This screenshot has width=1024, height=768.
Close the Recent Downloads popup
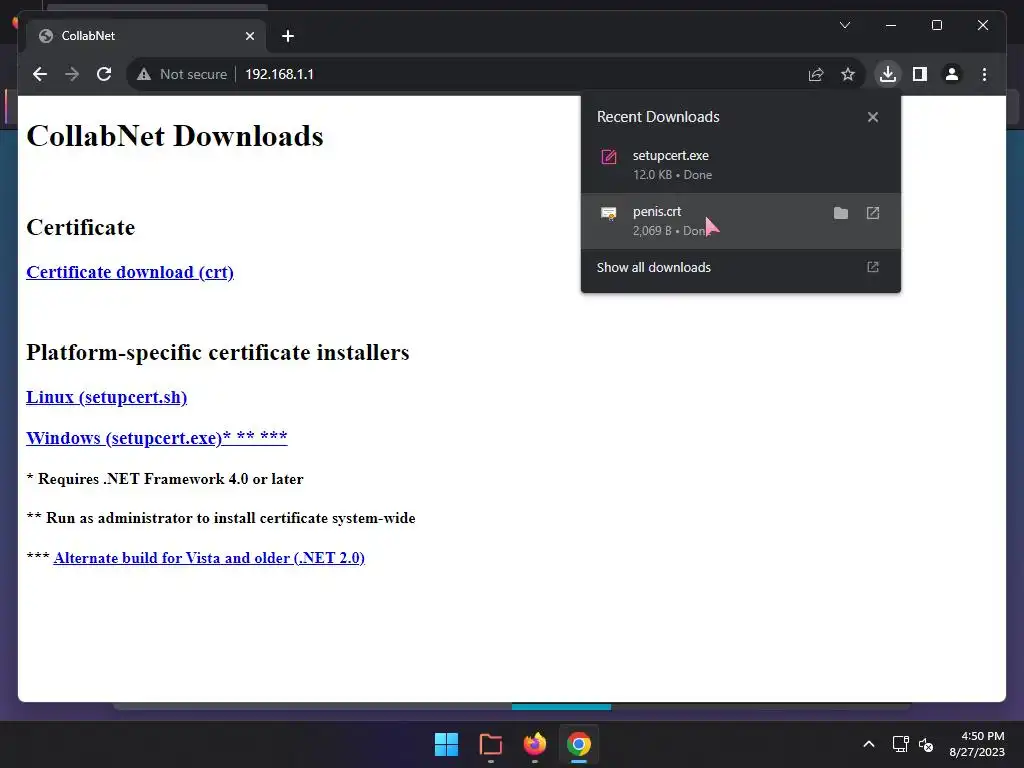[872, 117]
